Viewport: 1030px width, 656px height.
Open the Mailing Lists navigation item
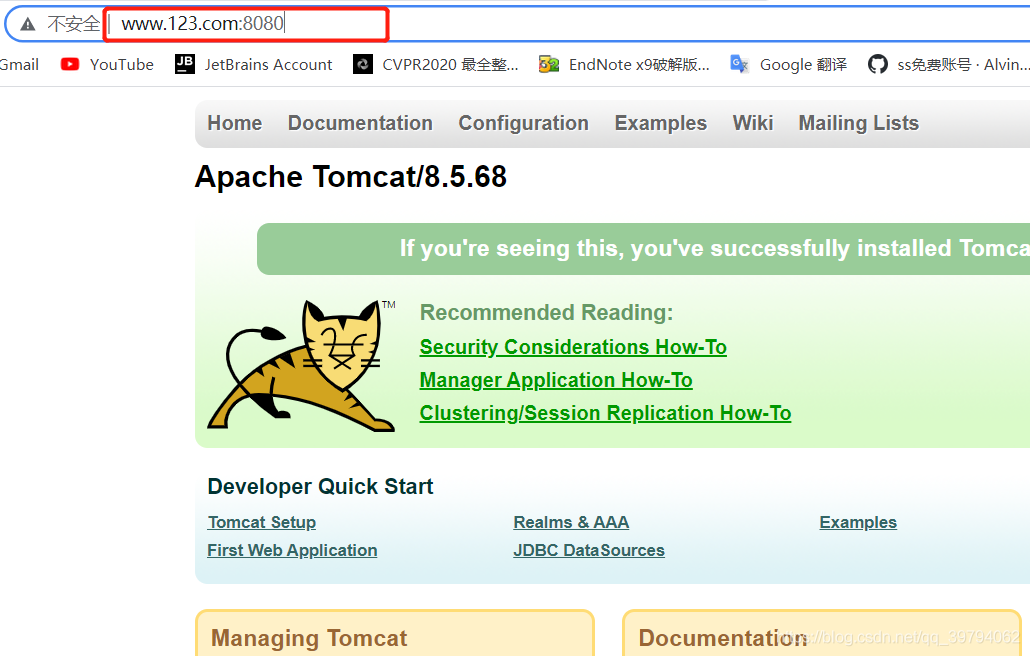pos(858,123)
